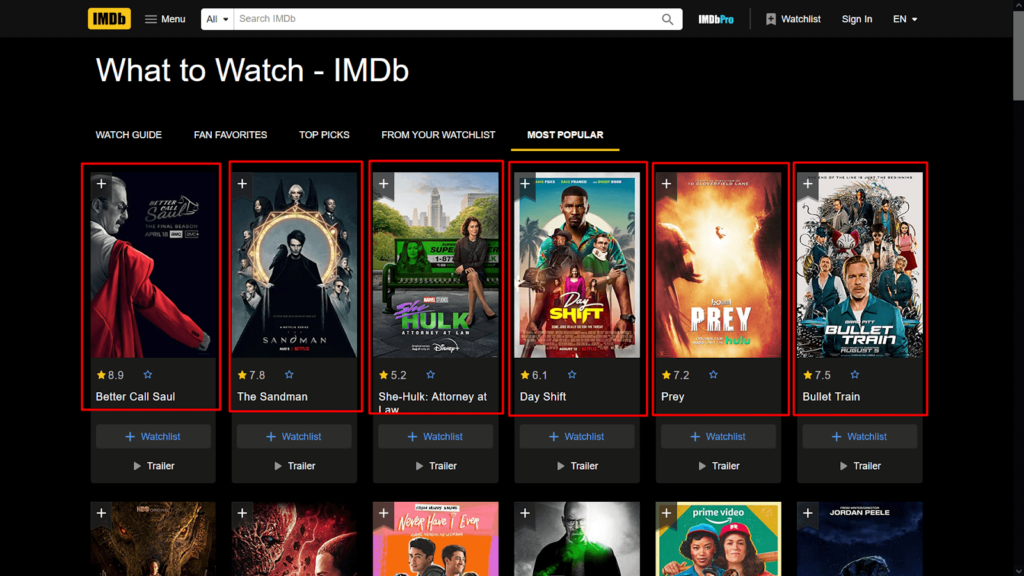Select the rate star under Bullet Train
The width and height of the screenshot is (1024, 576).
855,375
